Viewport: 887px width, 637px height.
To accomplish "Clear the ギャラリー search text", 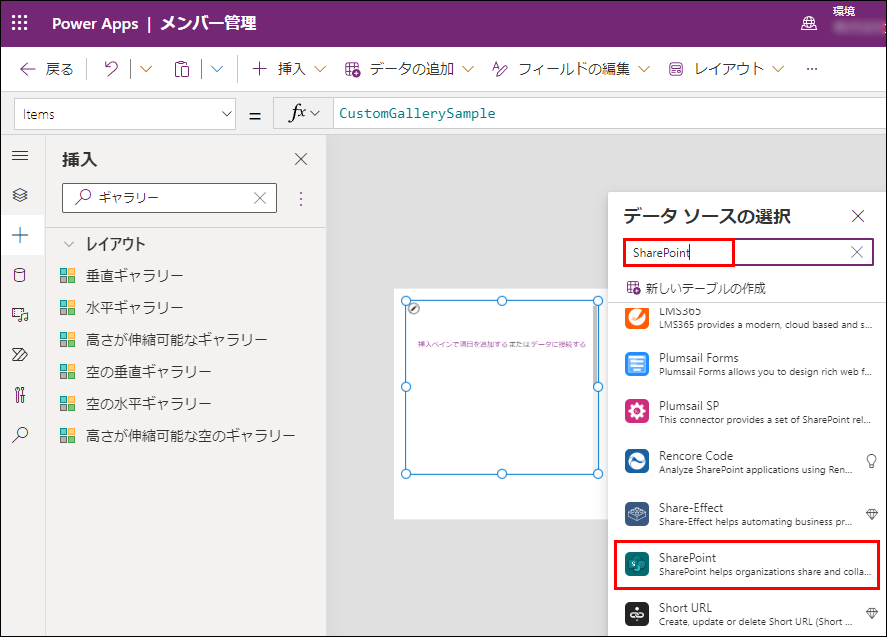I will (x=260, y=197).
